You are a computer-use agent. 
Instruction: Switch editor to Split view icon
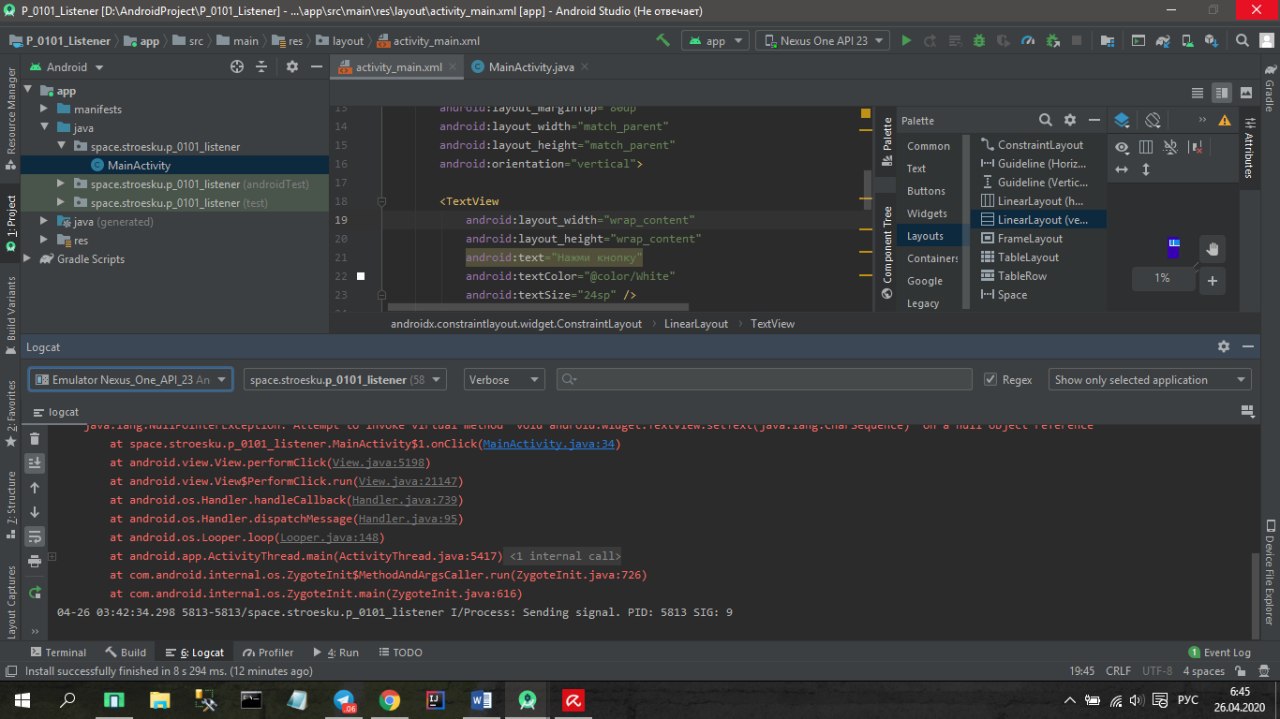(1221, 92)
